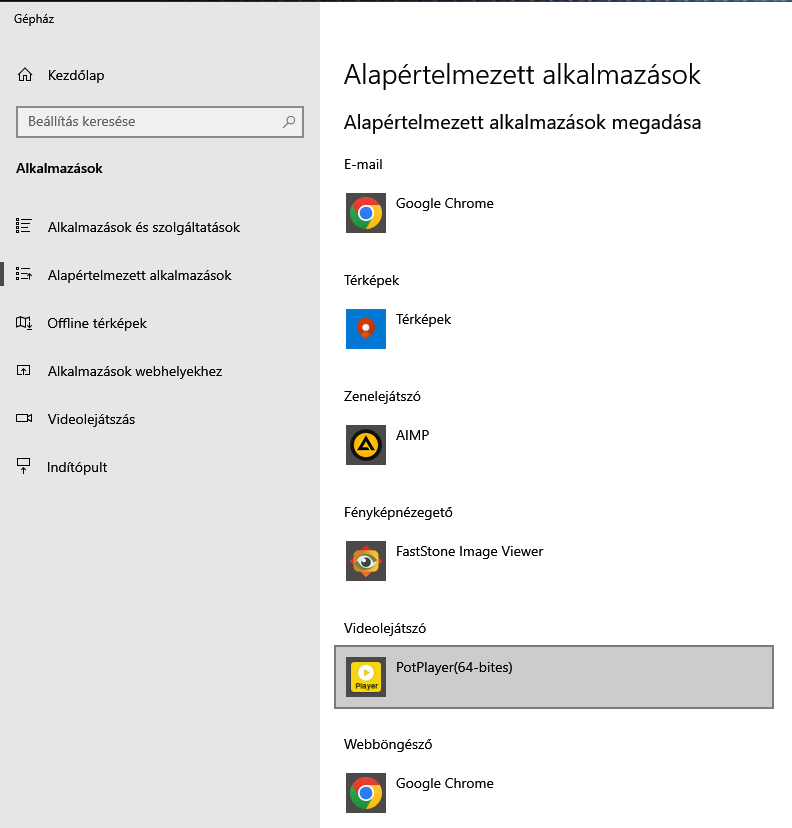Click the PotPlayer yellow icon
The image size is (792, 828).
click(366, 677)
